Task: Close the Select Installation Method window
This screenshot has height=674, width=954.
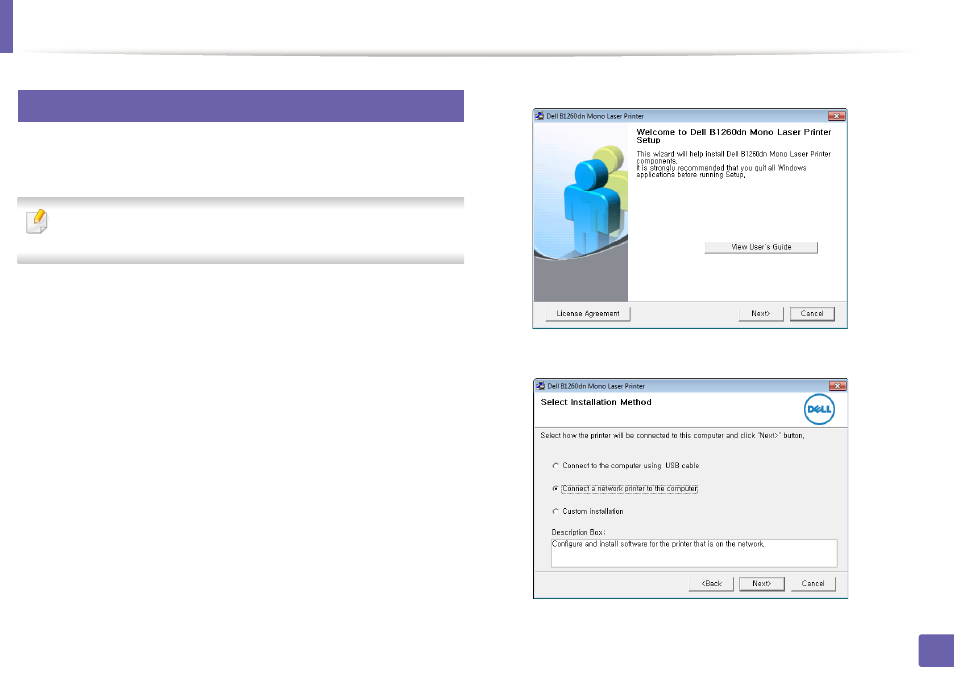Action: [x=838, y=386]
